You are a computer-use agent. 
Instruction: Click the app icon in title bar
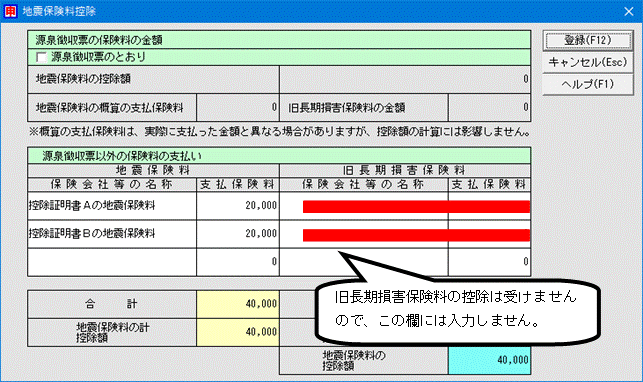pyautogui.click(x=10, y=11)
